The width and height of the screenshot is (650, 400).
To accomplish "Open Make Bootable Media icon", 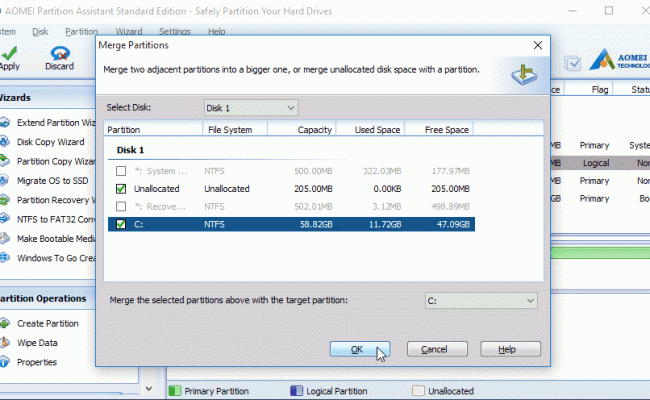I will [x=5, y=238].
